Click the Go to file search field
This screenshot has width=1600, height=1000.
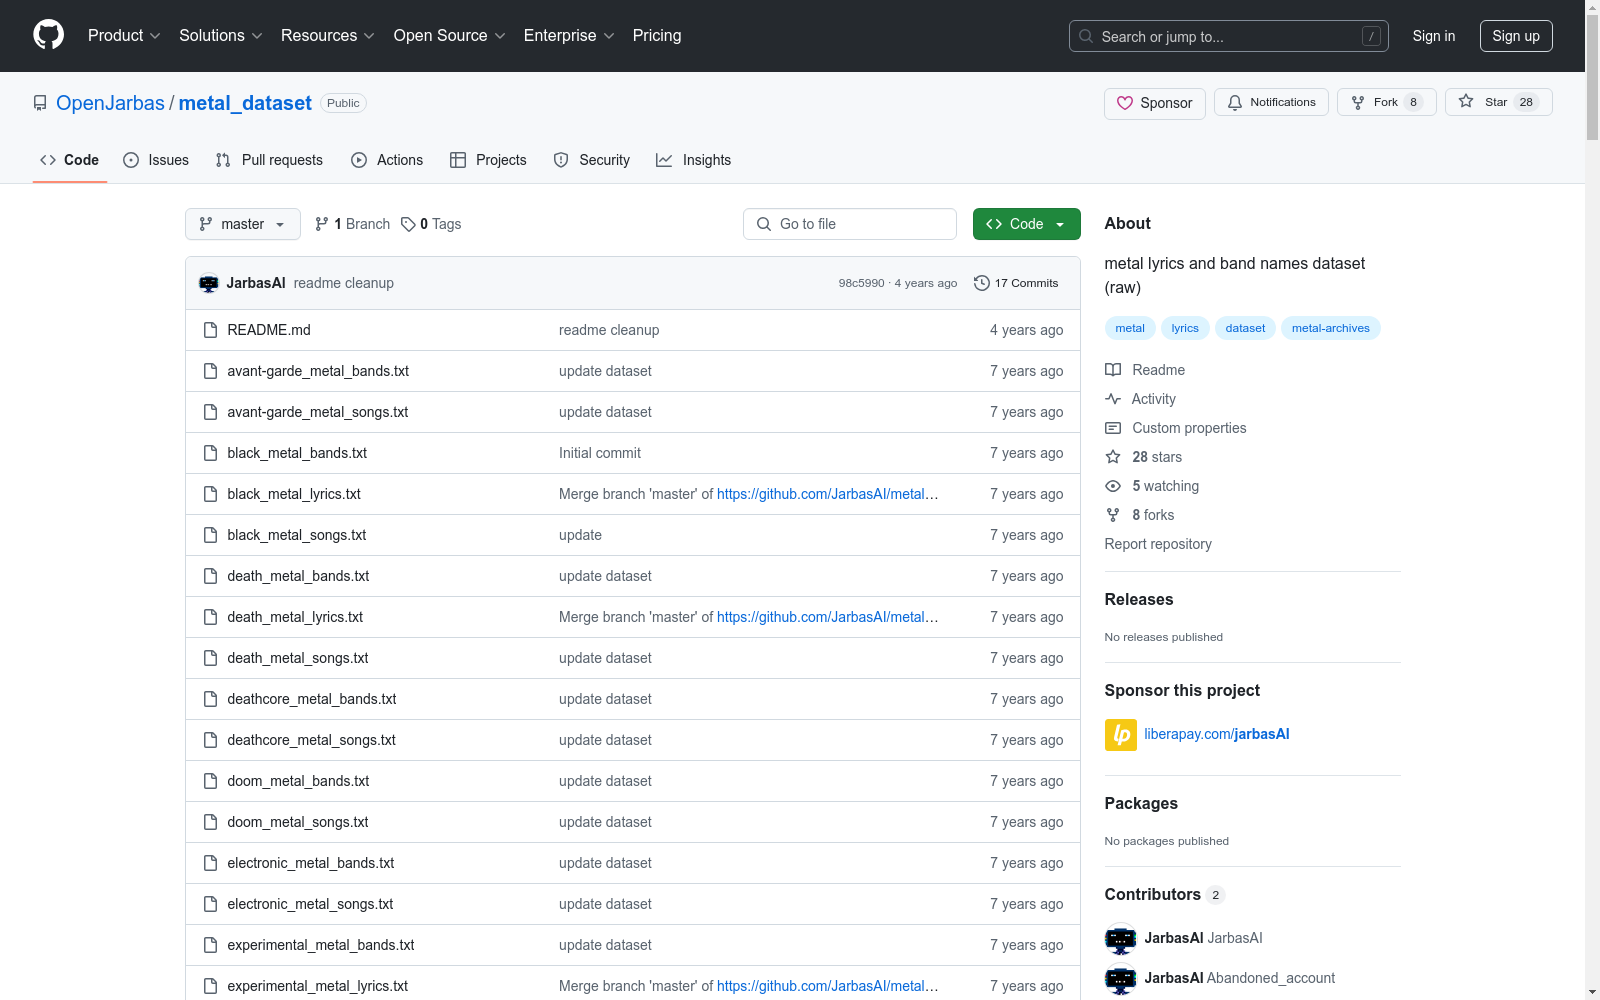850,224
